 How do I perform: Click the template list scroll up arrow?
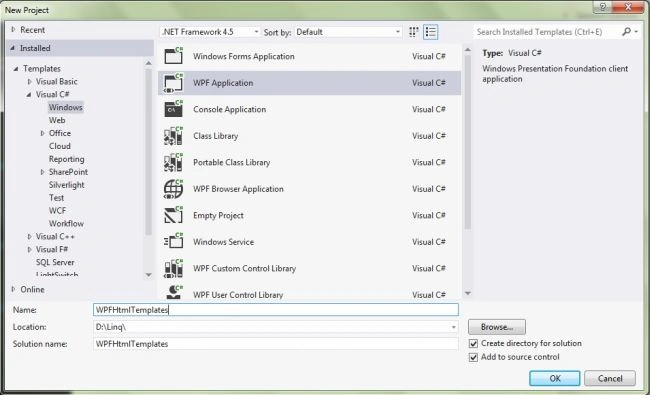(468, 50)
